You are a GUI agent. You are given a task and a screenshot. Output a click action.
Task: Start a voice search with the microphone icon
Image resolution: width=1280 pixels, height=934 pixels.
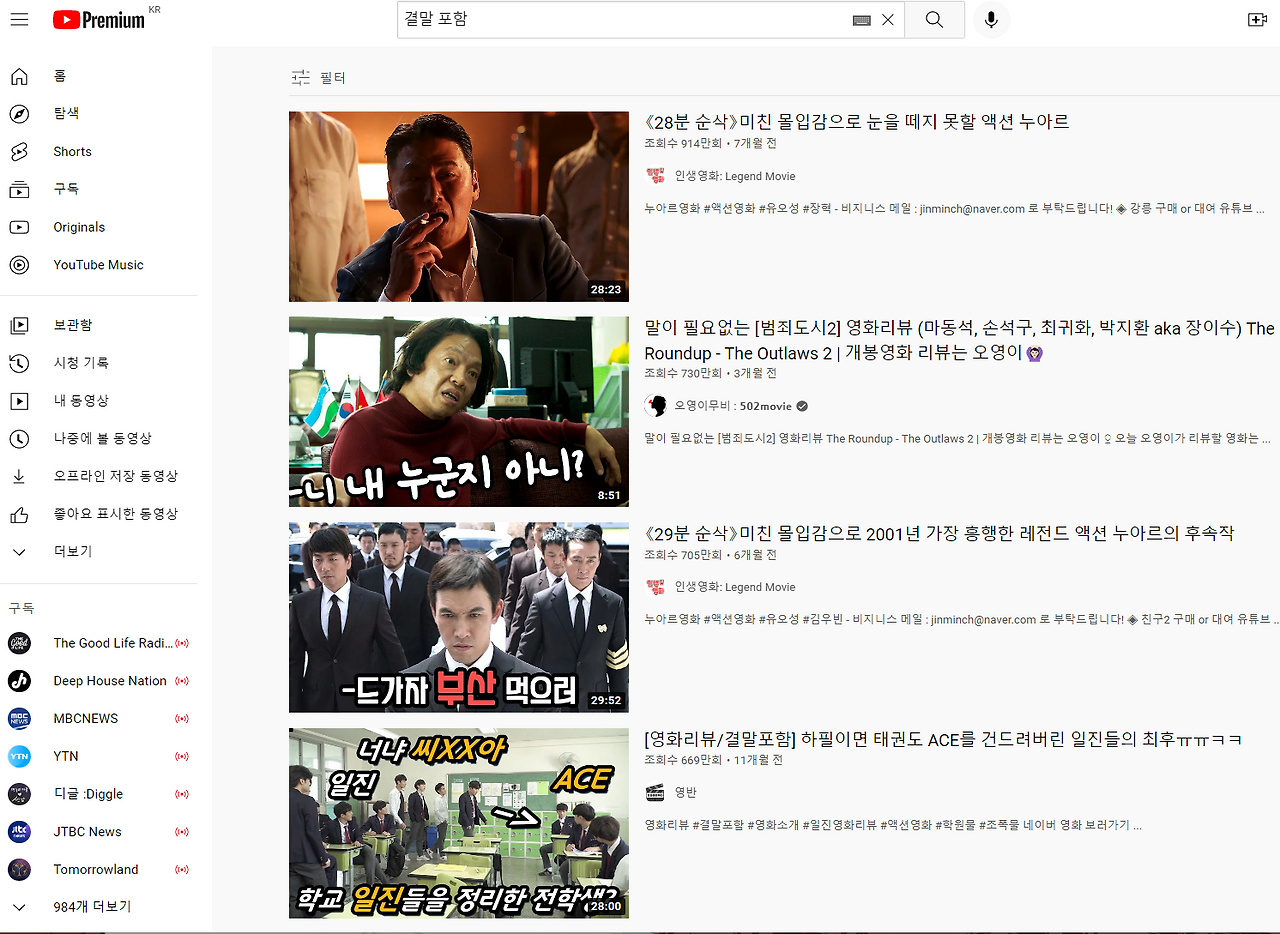pyautogui.click(x=991, y=19)
